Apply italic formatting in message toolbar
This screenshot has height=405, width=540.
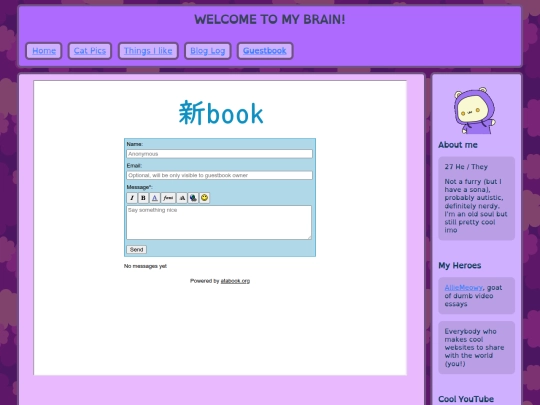(132, 198)
